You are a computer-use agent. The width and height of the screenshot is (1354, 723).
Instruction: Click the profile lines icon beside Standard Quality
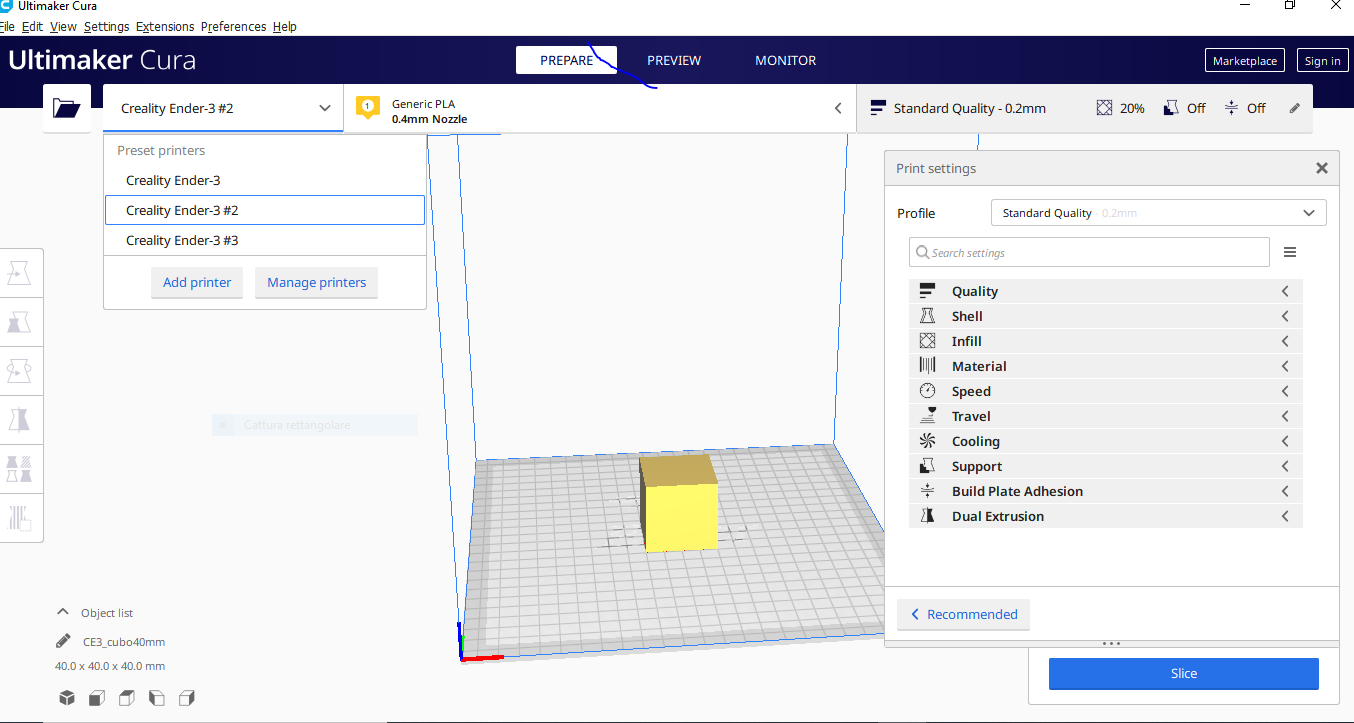(x=878, y=108)
